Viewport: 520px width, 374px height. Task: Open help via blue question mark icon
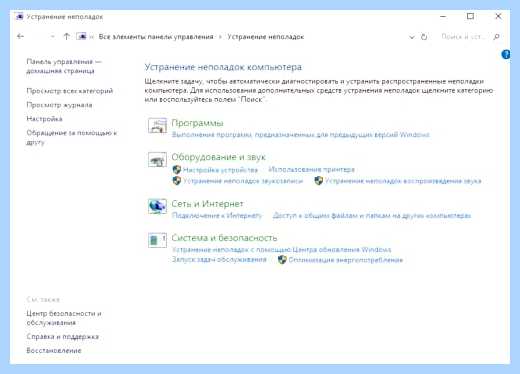coord(506,54)
